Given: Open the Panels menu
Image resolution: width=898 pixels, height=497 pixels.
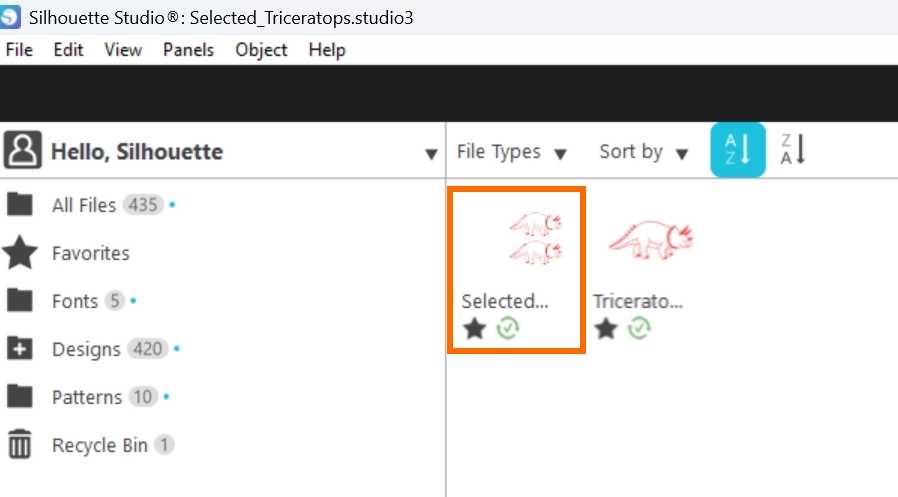Looking at the screenshot, I should [x=188, y=50].
